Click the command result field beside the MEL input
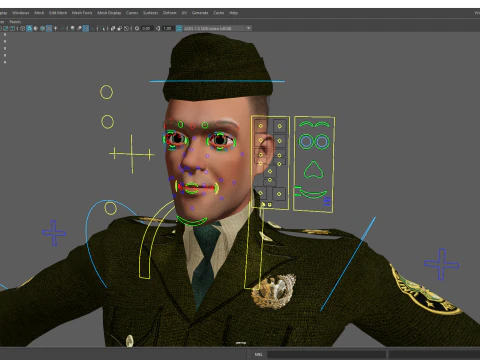The width and height of the screenshot is (480, 360). [x=434, y=354]
